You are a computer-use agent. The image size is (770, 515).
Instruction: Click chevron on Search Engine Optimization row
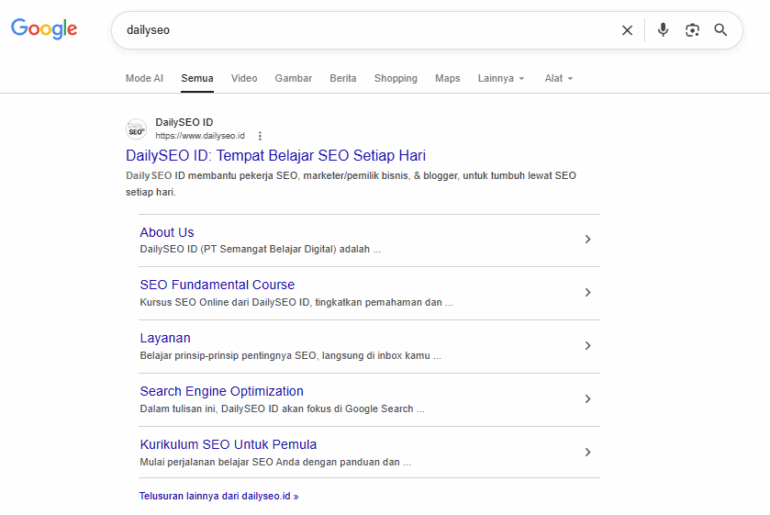[588, 399]
